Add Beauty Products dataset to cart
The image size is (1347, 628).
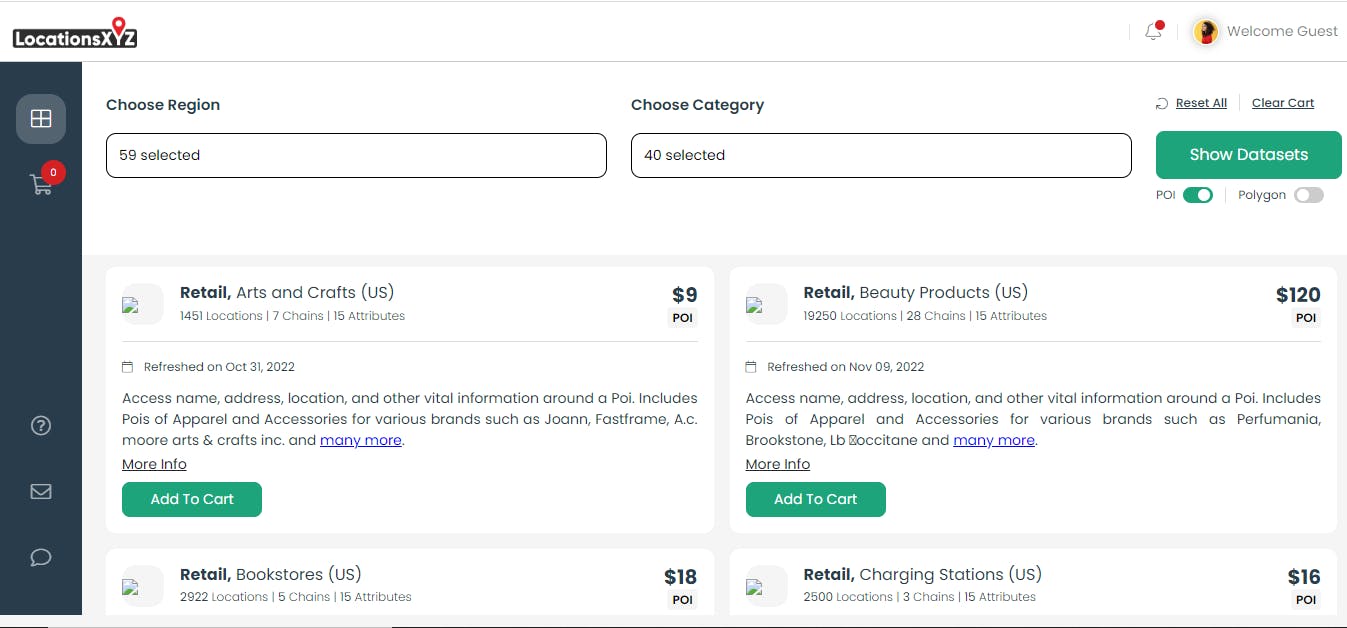pyautogui.click(x=816, y=499)
